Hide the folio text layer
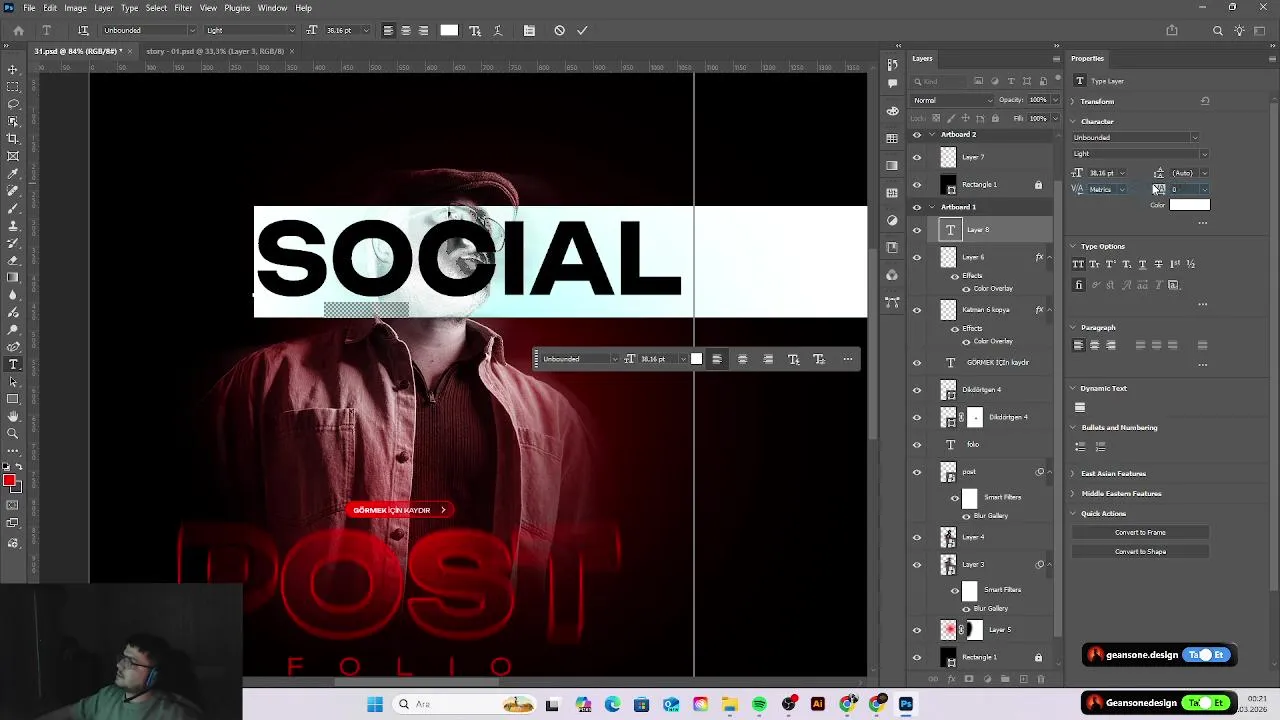The width and height of the screenshot is (1280, 720). (917, 445)
